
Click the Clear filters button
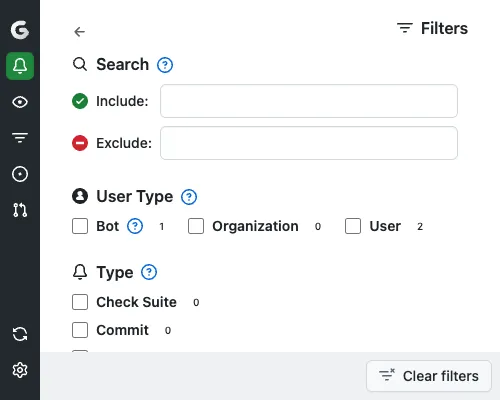tap(429, 376)
